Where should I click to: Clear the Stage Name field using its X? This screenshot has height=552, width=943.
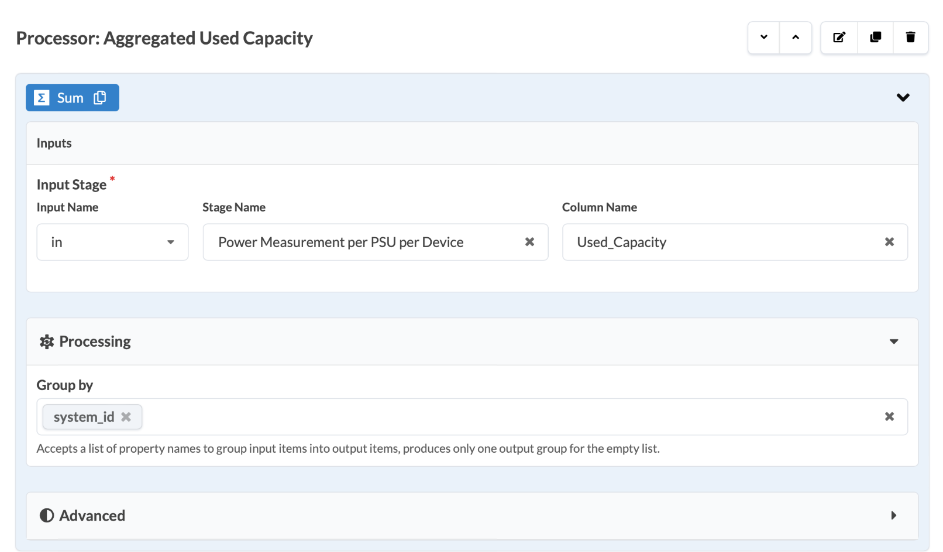(x=529, y=242)
